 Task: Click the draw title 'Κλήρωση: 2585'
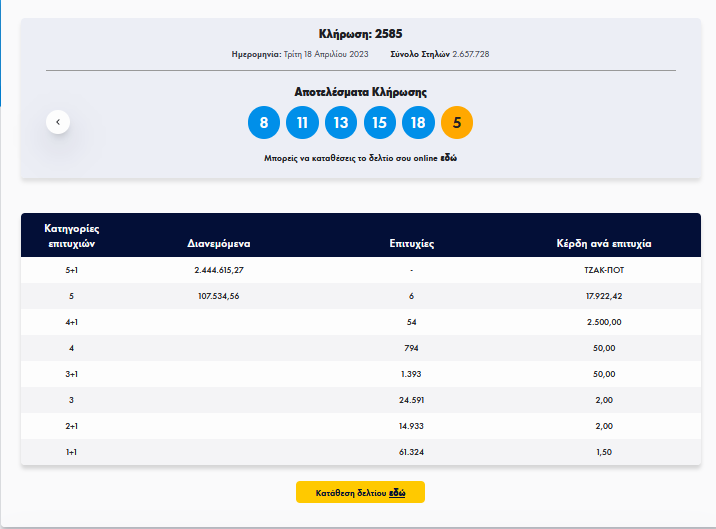[x=360, y=34]
